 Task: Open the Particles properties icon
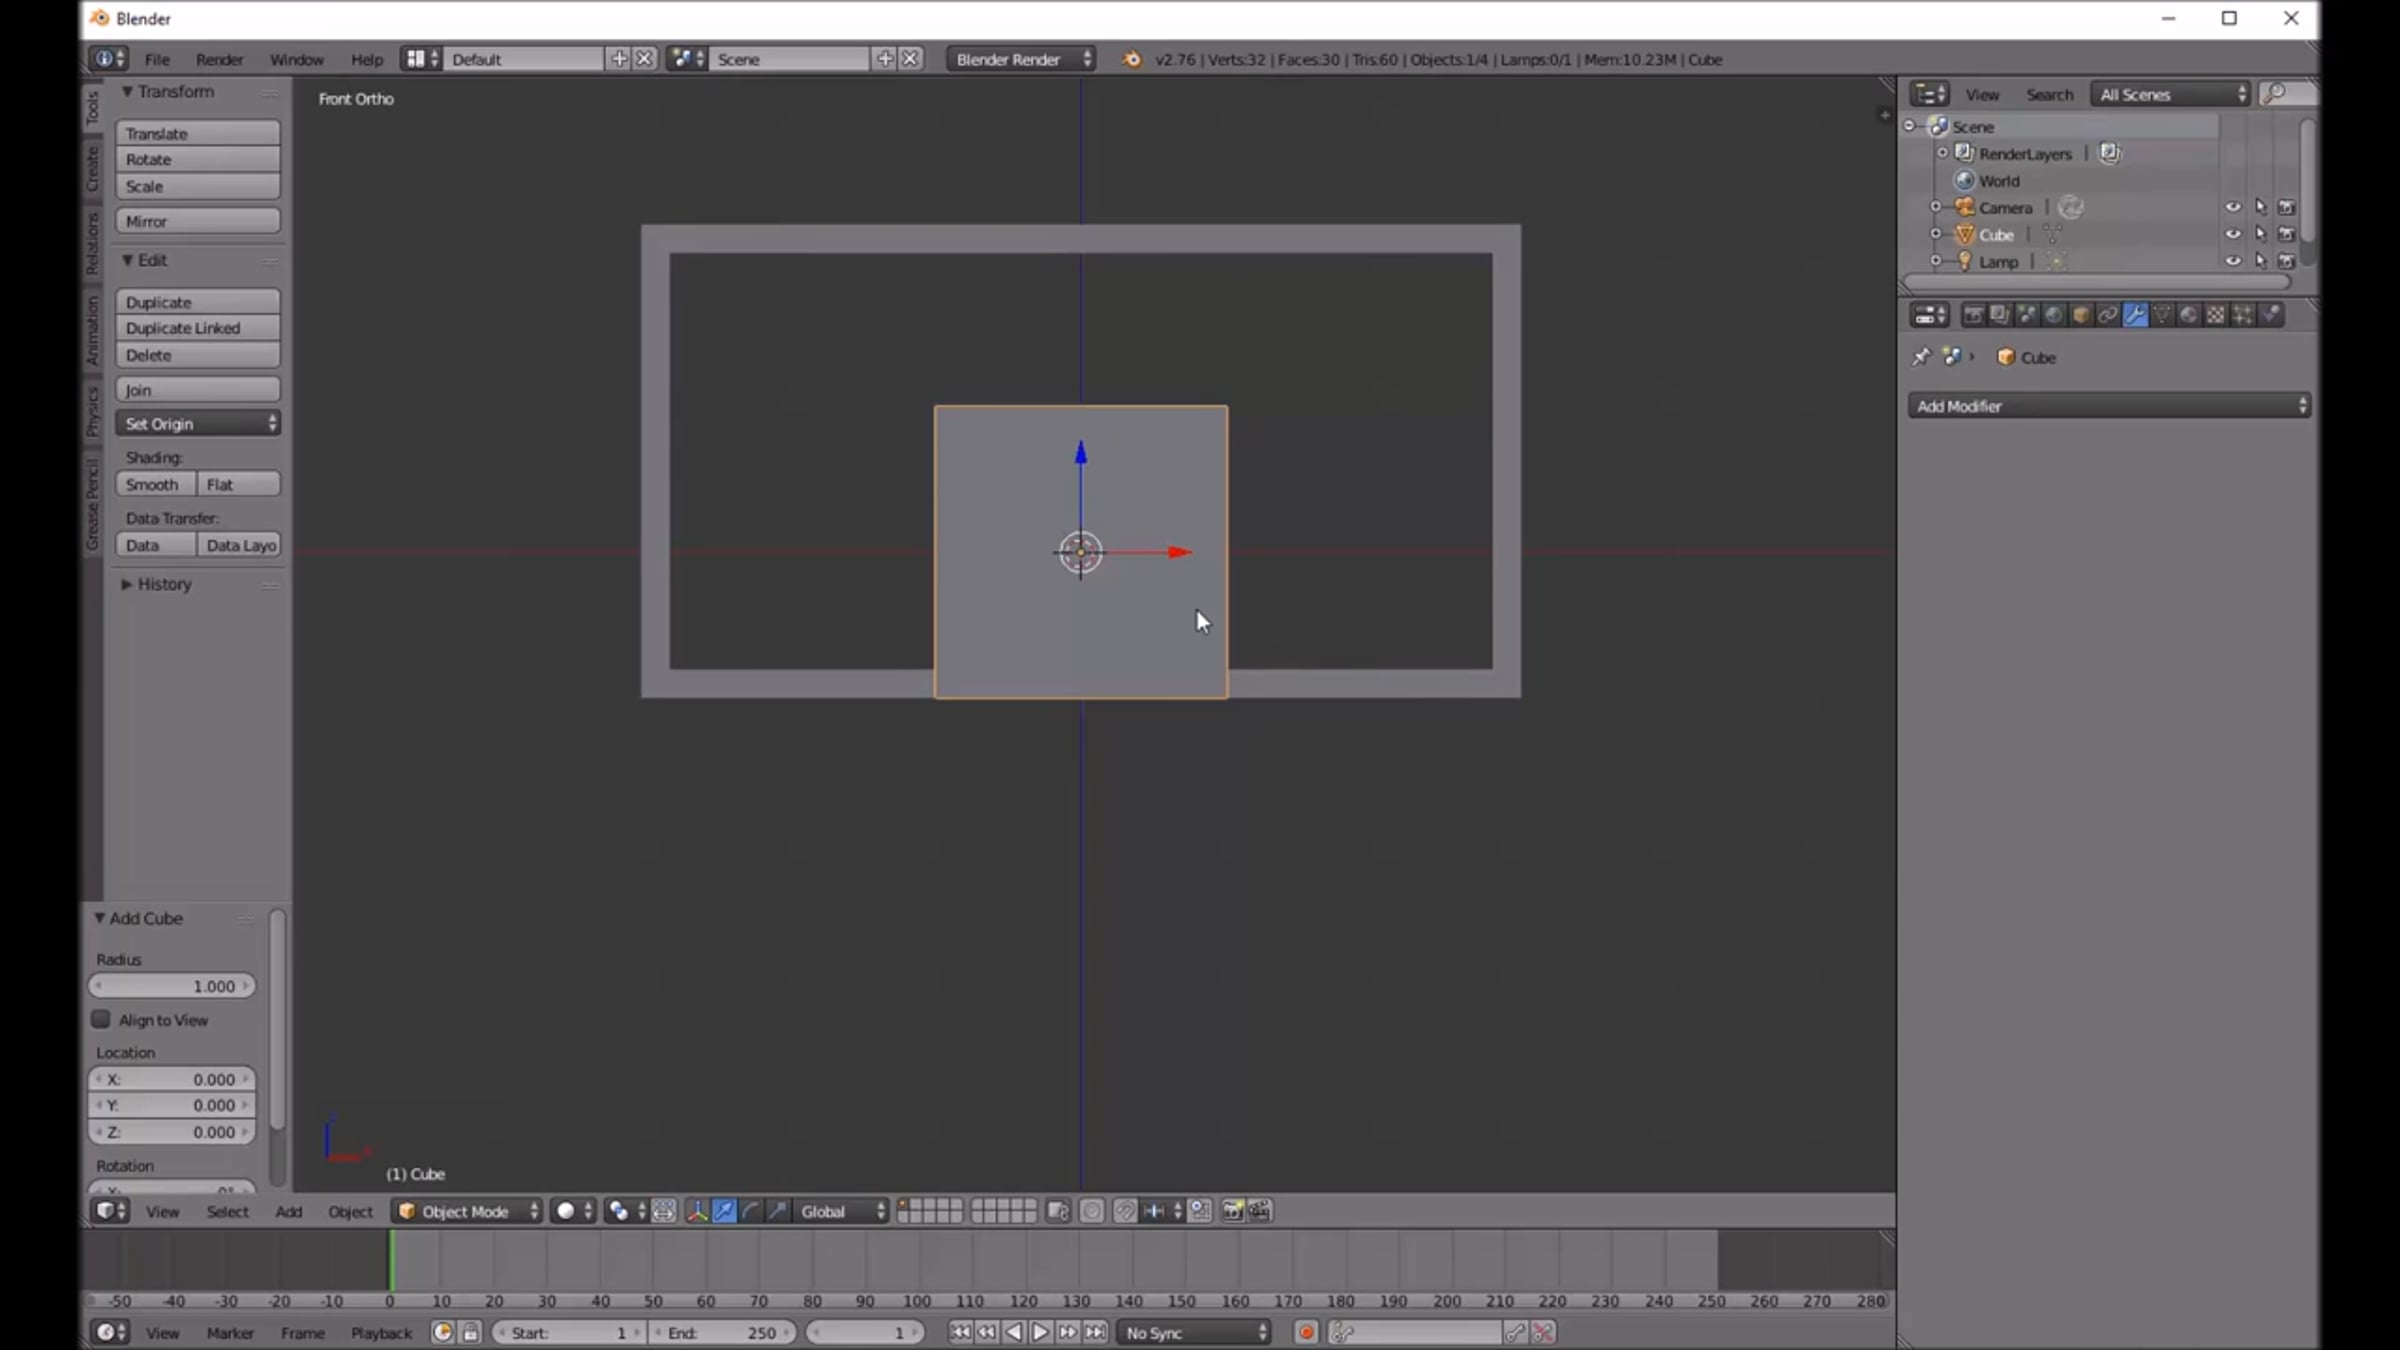click(x=2243, y=315)
